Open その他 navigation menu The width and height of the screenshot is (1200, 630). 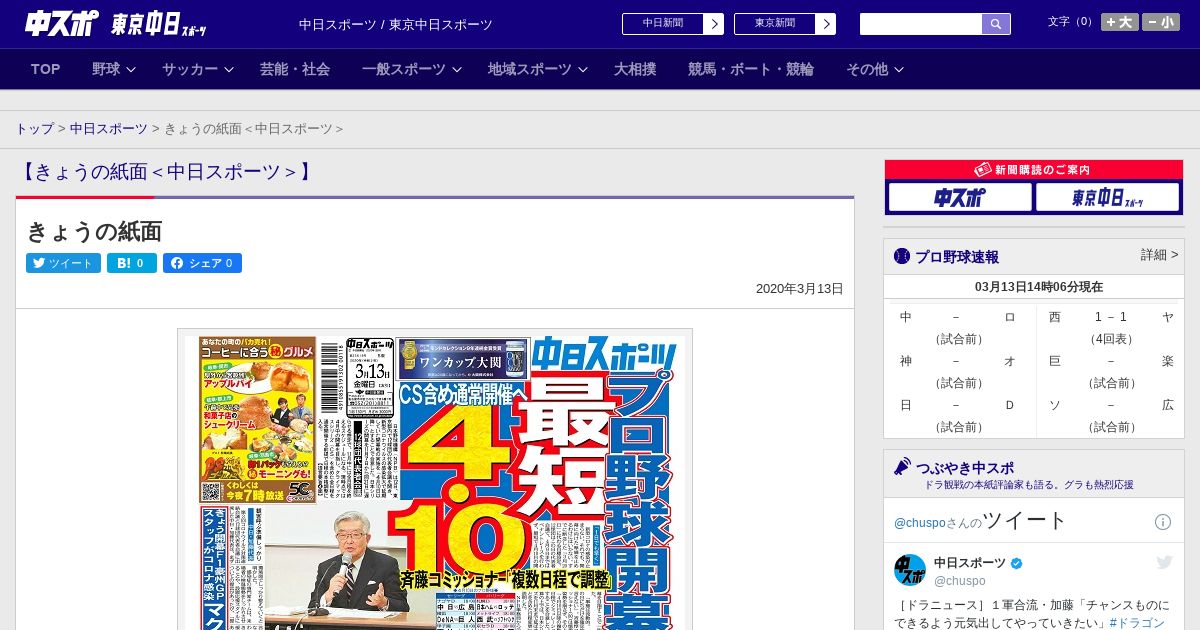click(867, 69)
